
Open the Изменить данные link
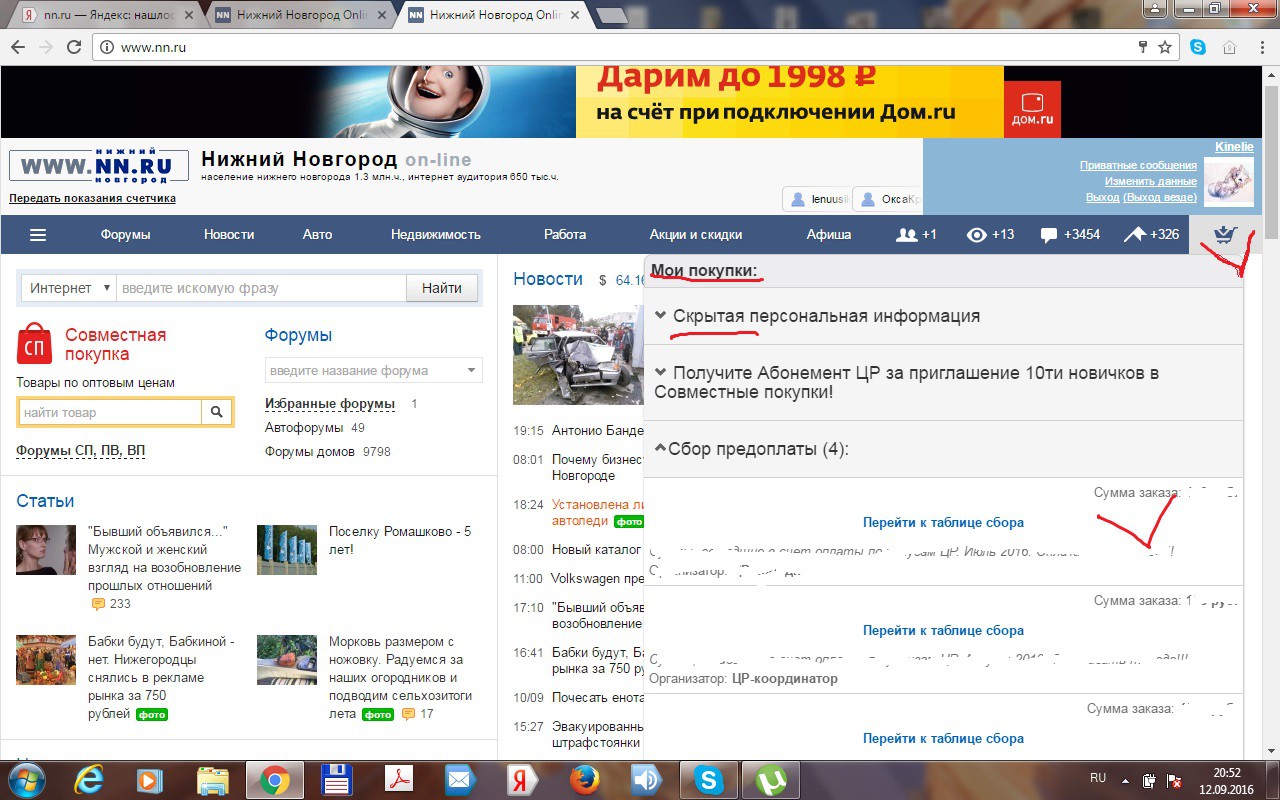click(x=1151, y=182)
